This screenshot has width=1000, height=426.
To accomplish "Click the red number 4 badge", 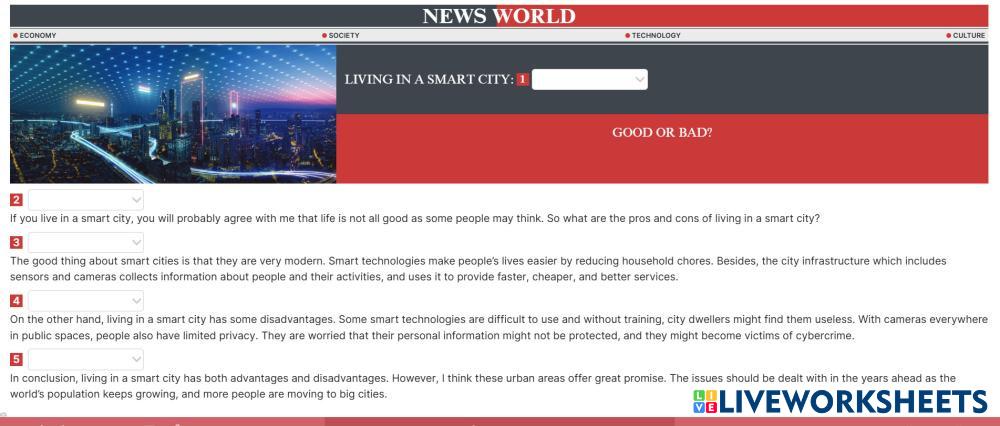I will pos(17,299).
